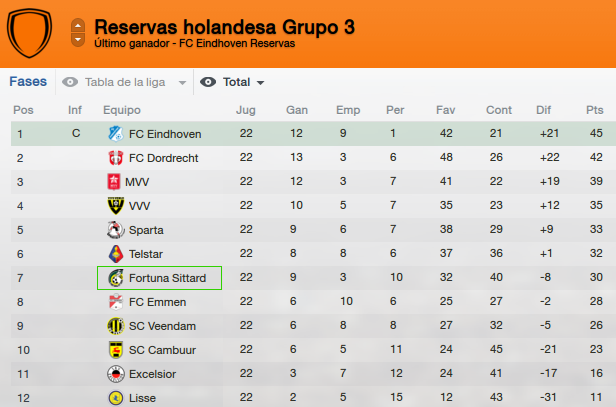Sort table by the Gan column header

tap(297, 110)
